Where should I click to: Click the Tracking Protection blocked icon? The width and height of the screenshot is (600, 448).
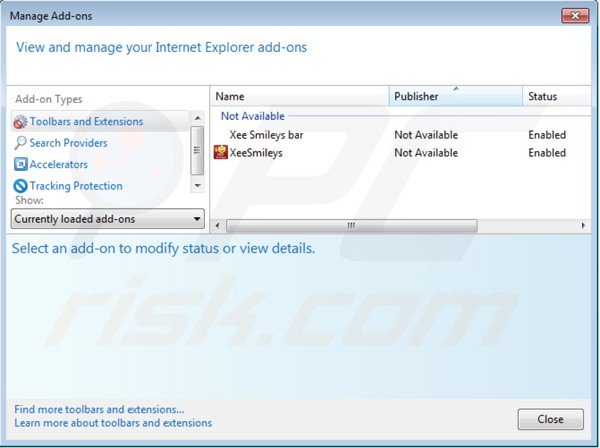20,186
